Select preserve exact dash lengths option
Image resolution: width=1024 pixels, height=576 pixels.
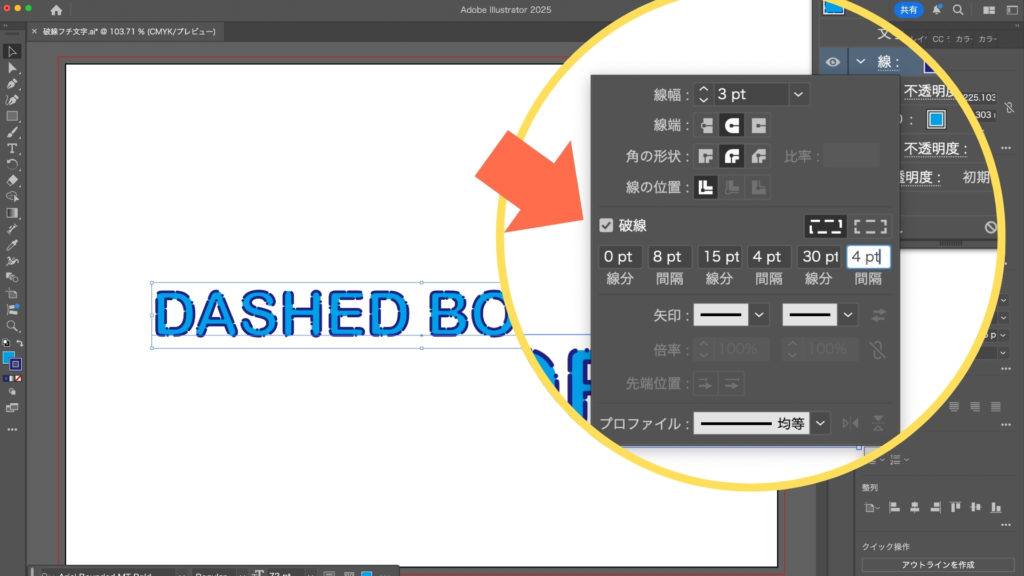tap(825, 226)
